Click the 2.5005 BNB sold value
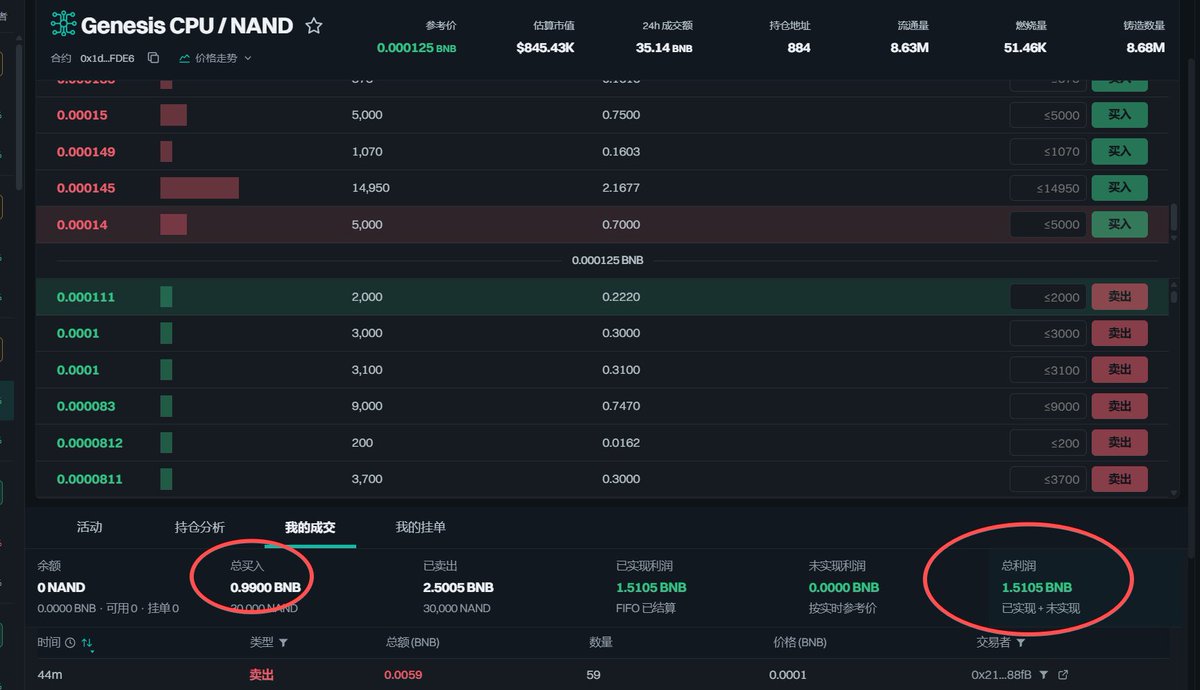 (459, 587)
